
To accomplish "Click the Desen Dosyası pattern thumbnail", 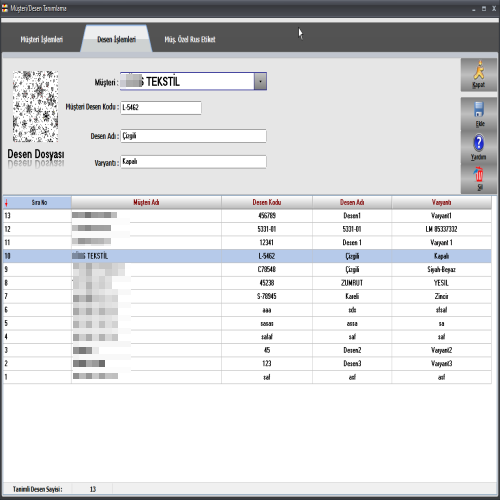I will 35,107.
